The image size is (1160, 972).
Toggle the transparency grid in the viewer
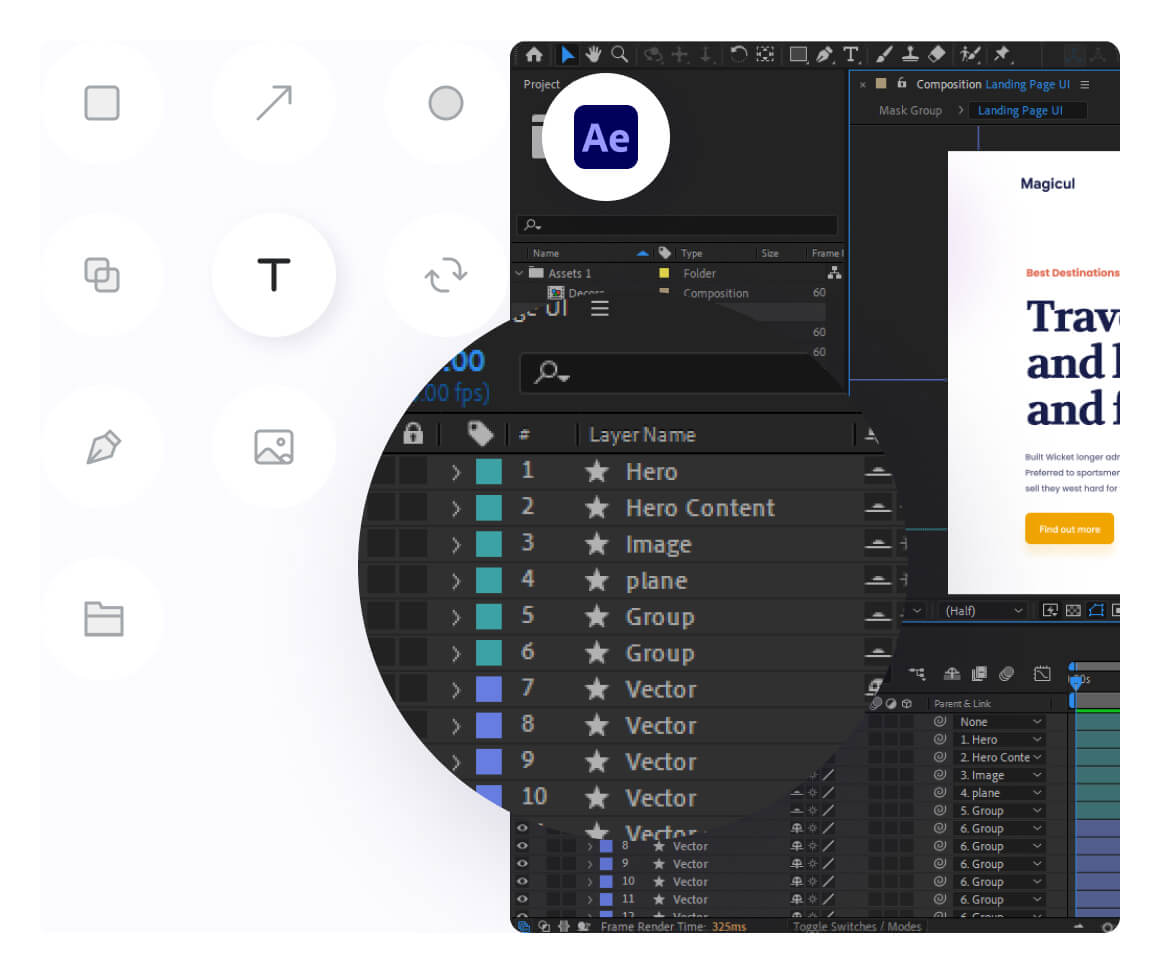1073,610
